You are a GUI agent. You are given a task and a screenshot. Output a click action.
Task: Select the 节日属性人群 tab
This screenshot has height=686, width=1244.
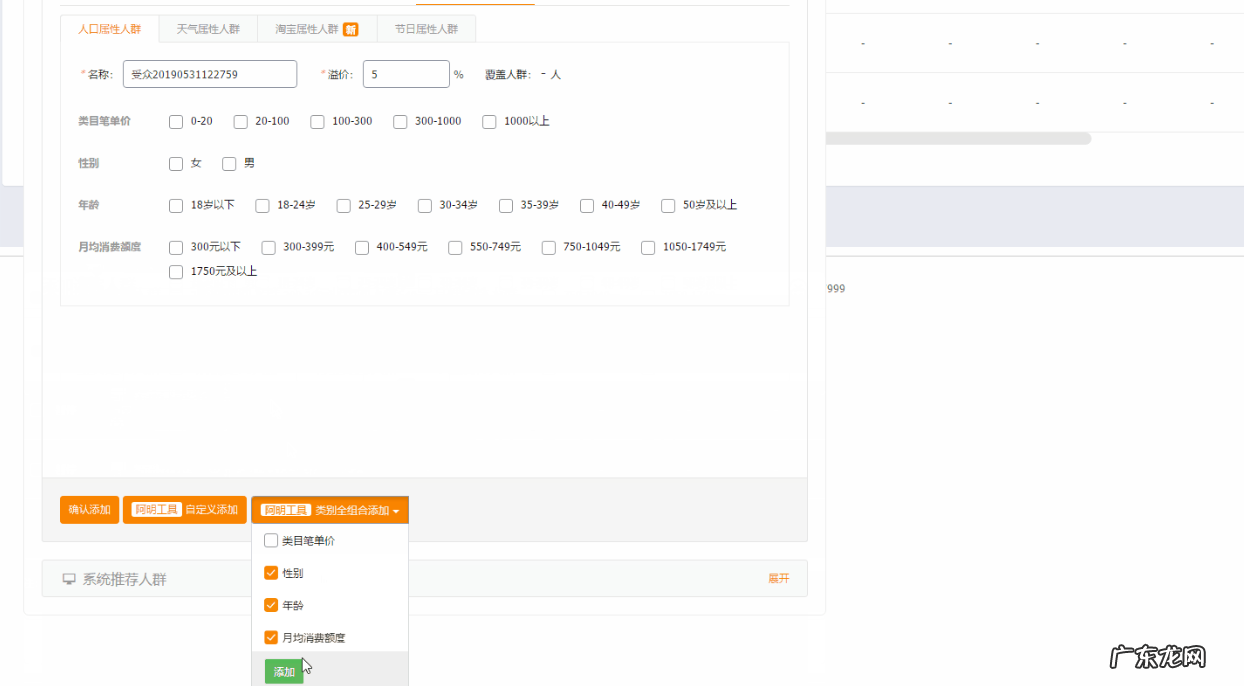point(426,29)
